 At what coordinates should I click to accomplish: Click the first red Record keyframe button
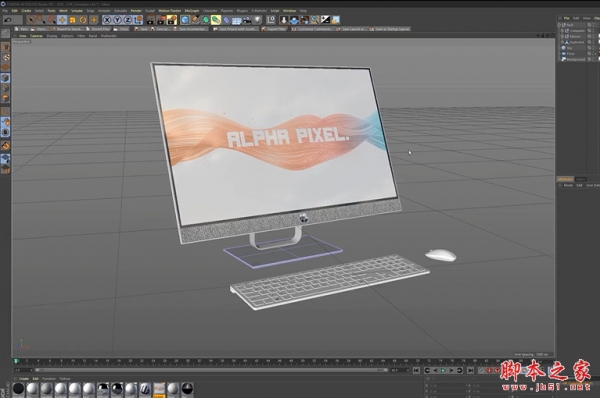click(489, 370)
